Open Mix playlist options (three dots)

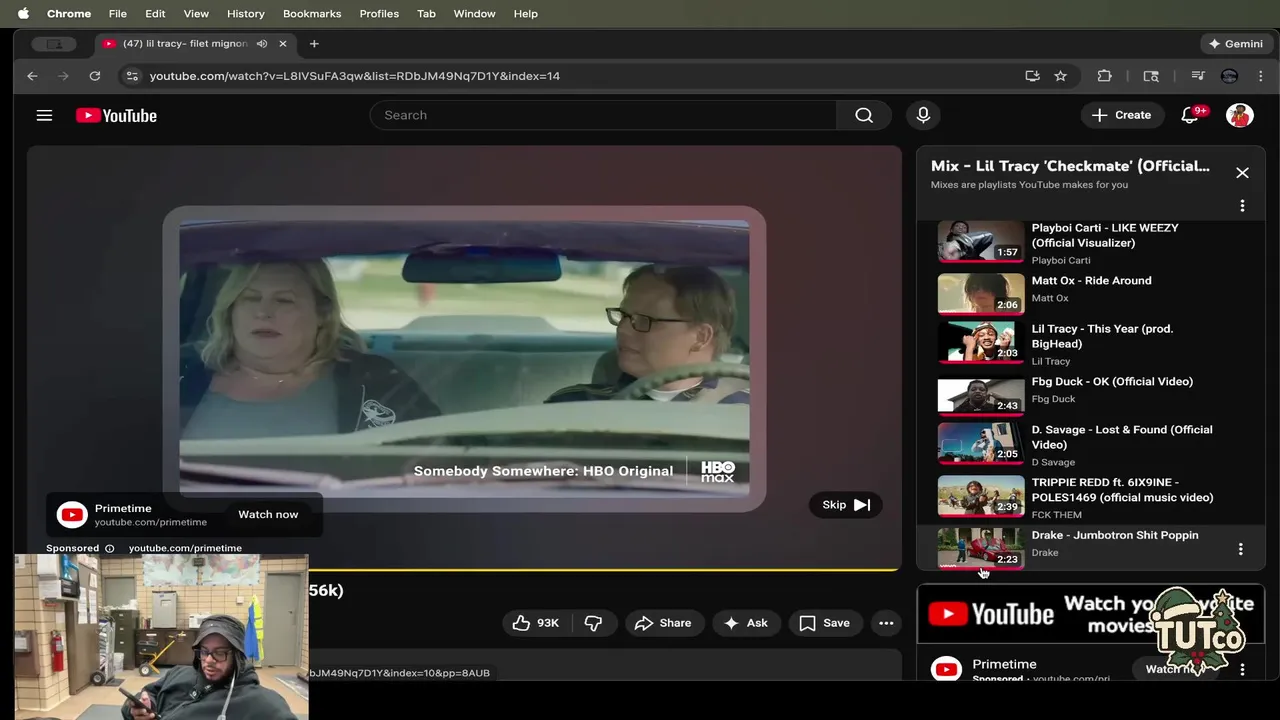[x=1242, y=206]
